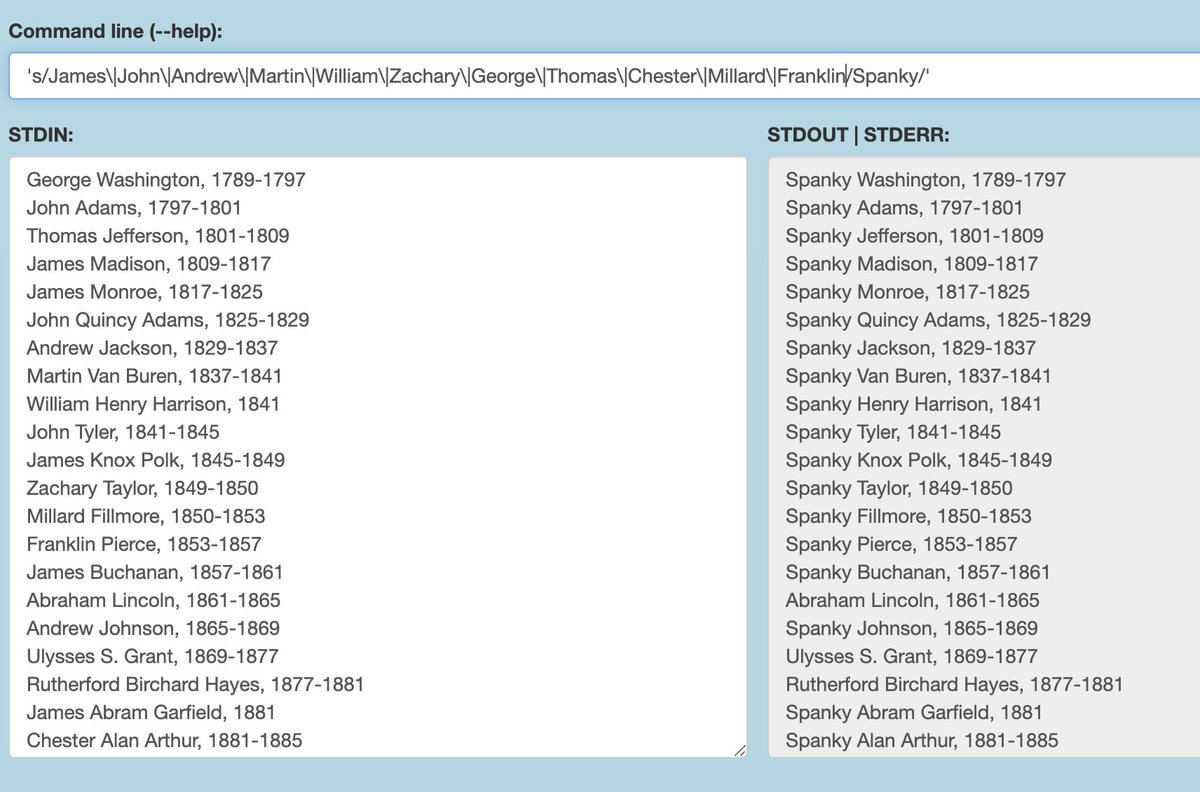Click 'Thomas Jefferson, 1801-1809' in STDIN
The image size is (1200, 792).
click(x=158, y=236)
